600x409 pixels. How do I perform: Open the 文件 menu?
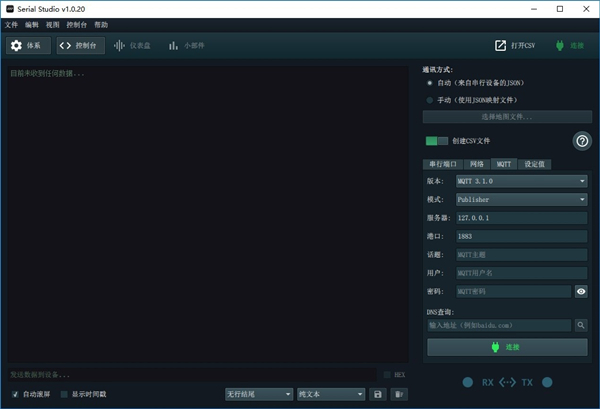(x=12, y=24)
